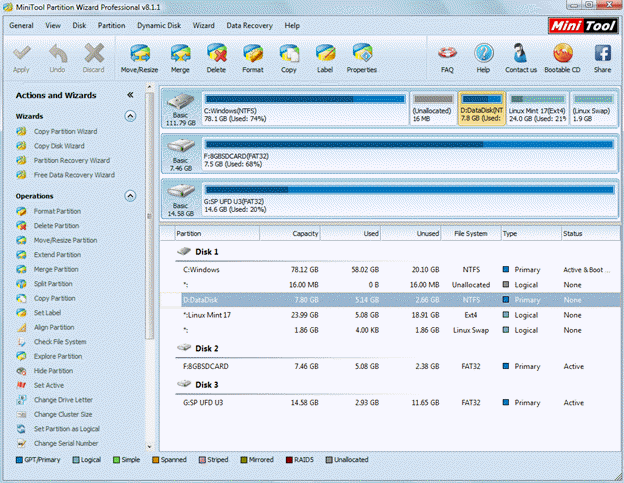Click Explore Partition operation link
The width and height of the screenshot is (624, 483).
point(58,356)
